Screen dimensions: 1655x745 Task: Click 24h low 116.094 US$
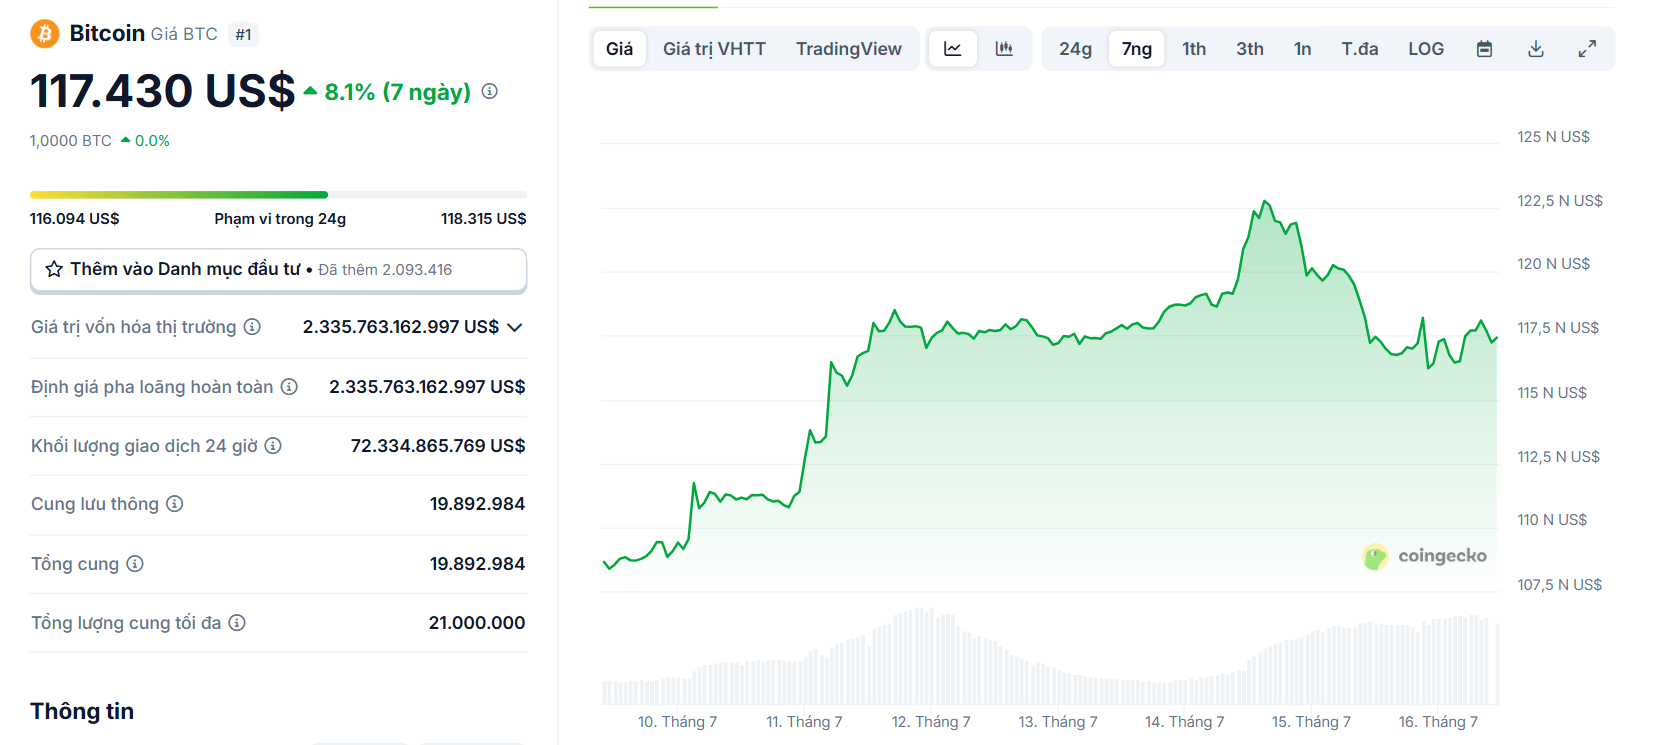tap(75, 219)
